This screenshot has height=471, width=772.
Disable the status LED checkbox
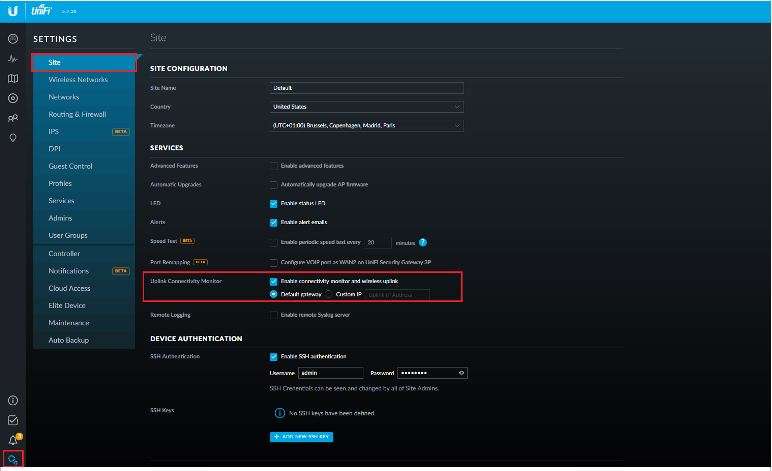click(x=274, y=203)
